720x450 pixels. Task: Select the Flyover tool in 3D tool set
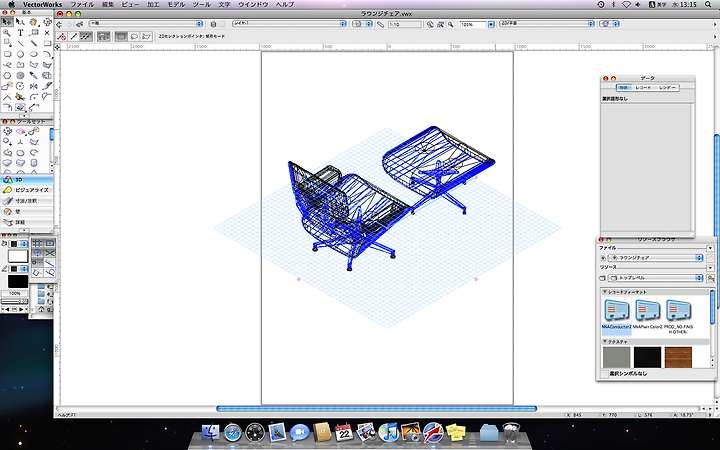click(7, 131)
